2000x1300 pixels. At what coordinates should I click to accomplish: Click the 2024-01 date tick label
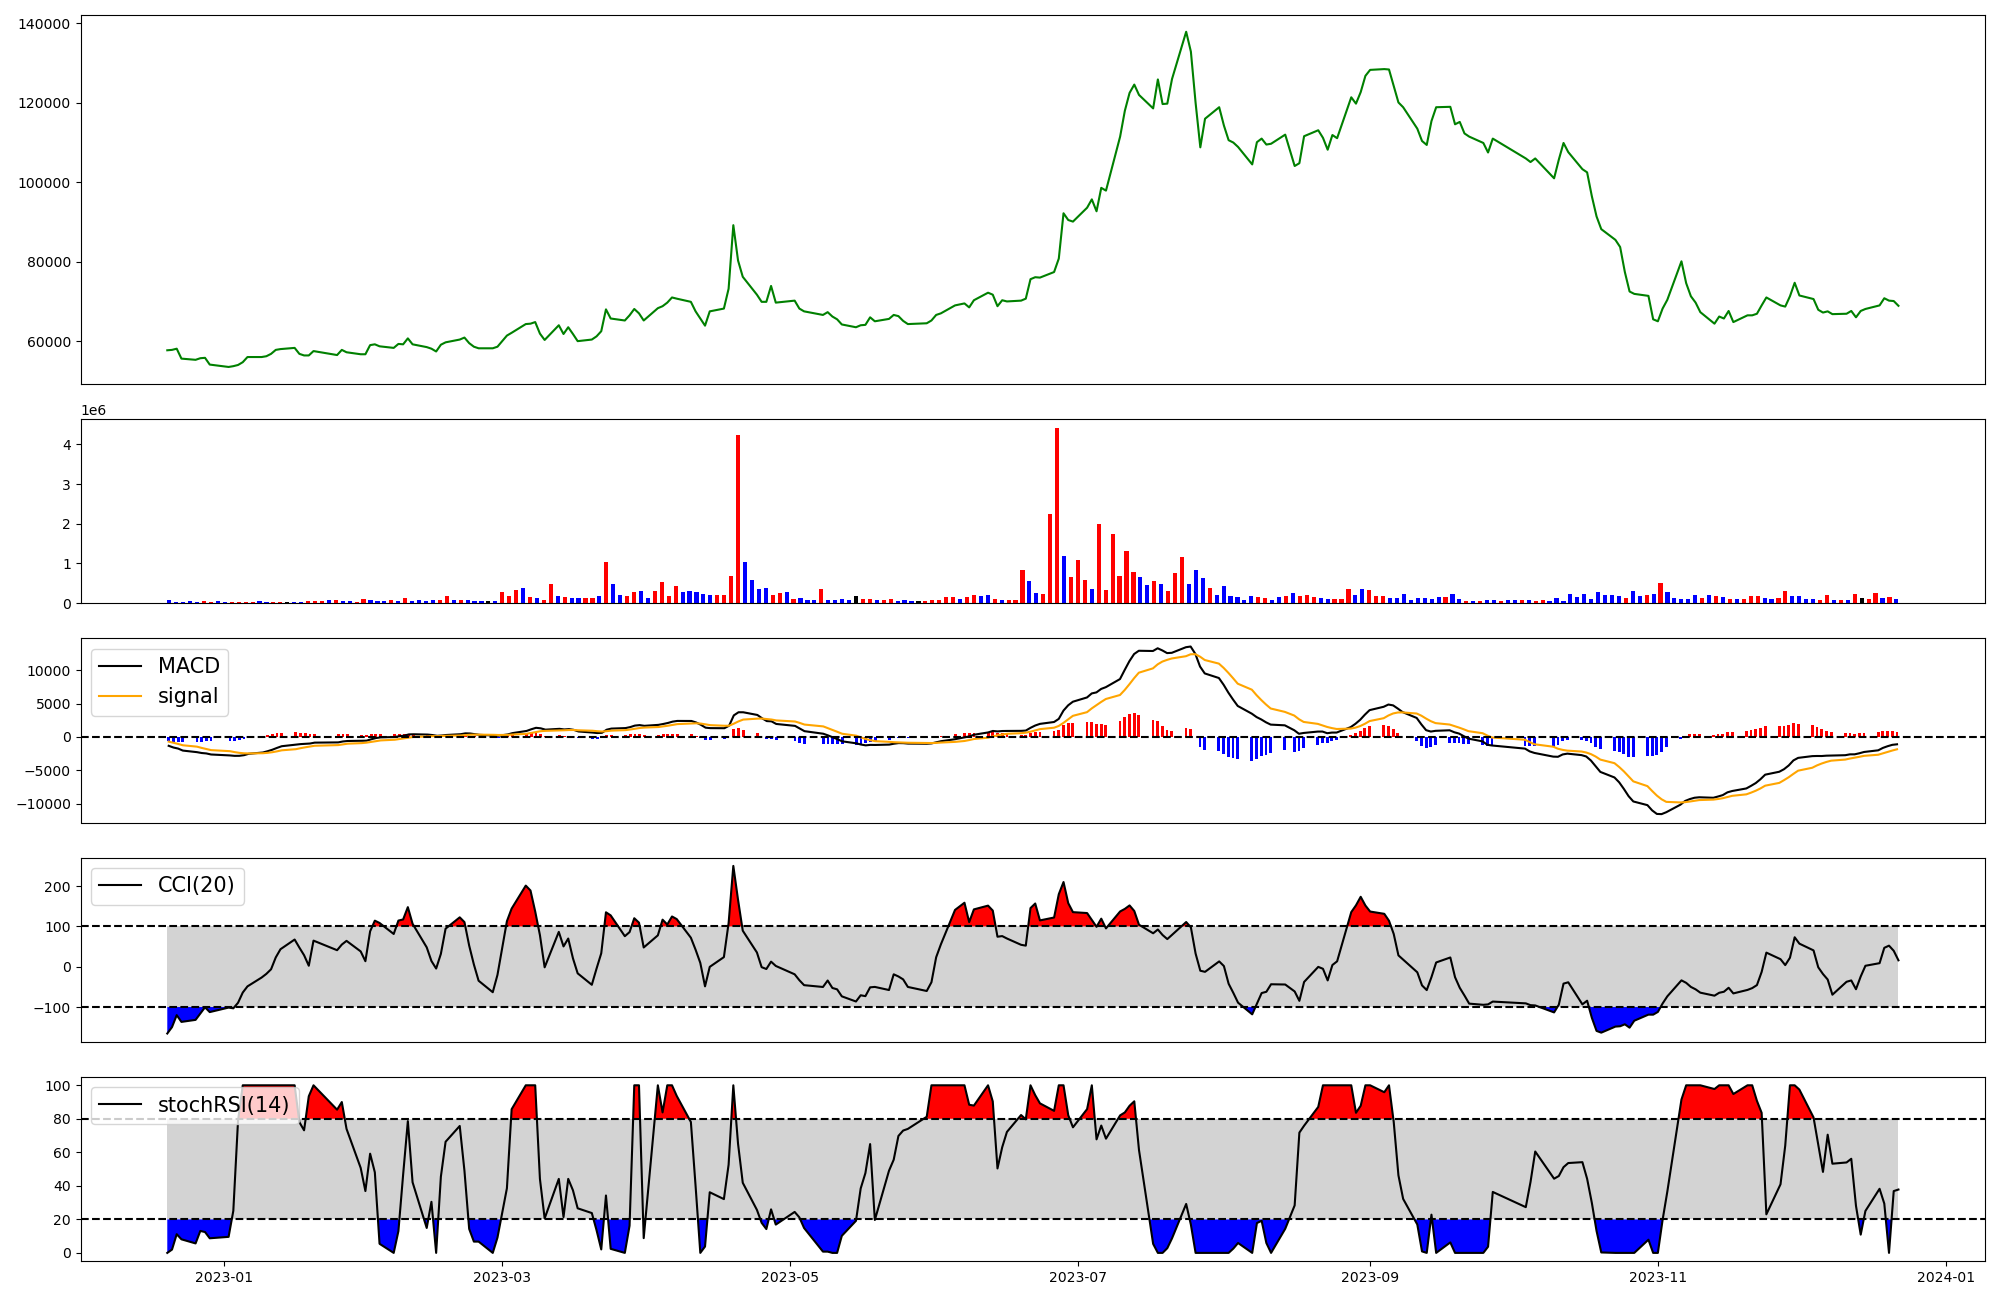(x=1946, y=1277)
